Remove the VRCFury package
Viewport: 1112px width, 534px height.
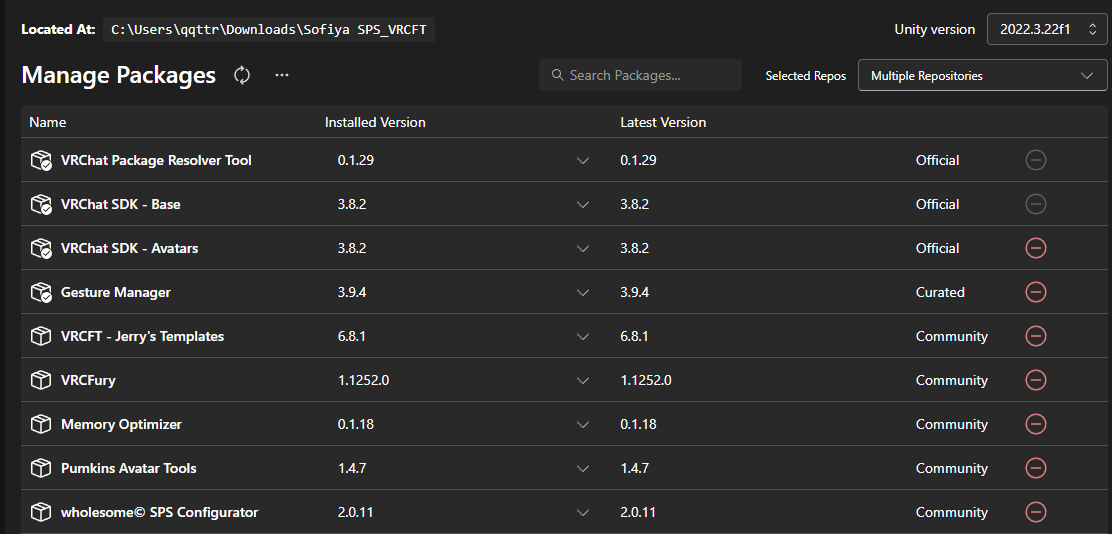pyautogui.click(x=1036, y=380)
